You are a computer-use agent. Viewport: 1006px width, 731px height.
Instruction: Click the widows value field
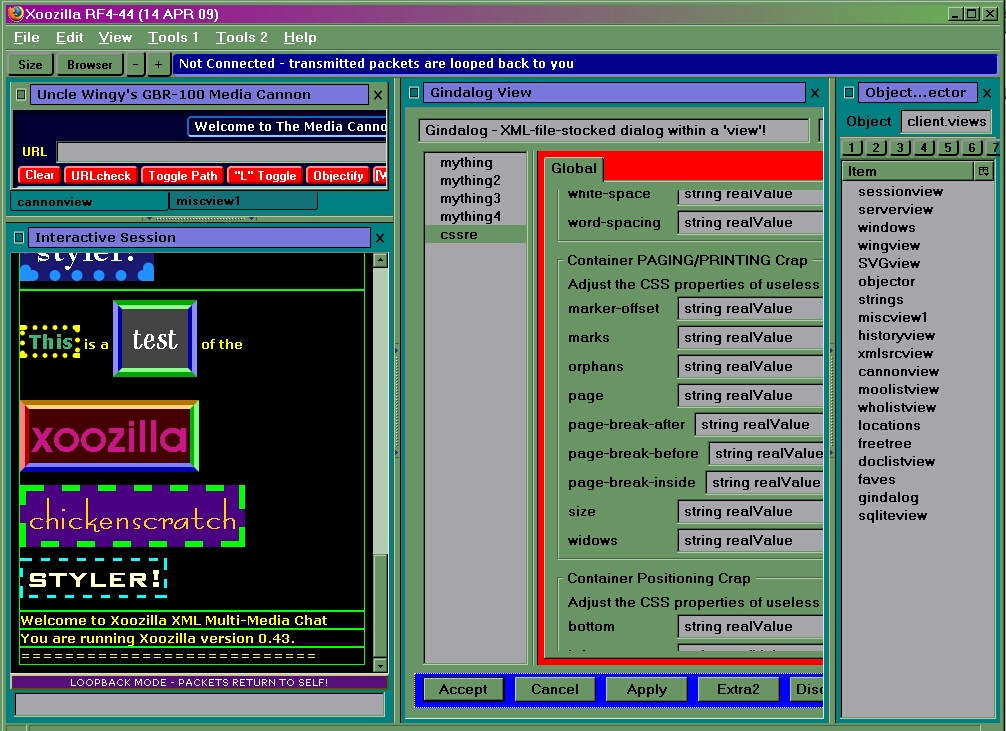coord(750,540)
